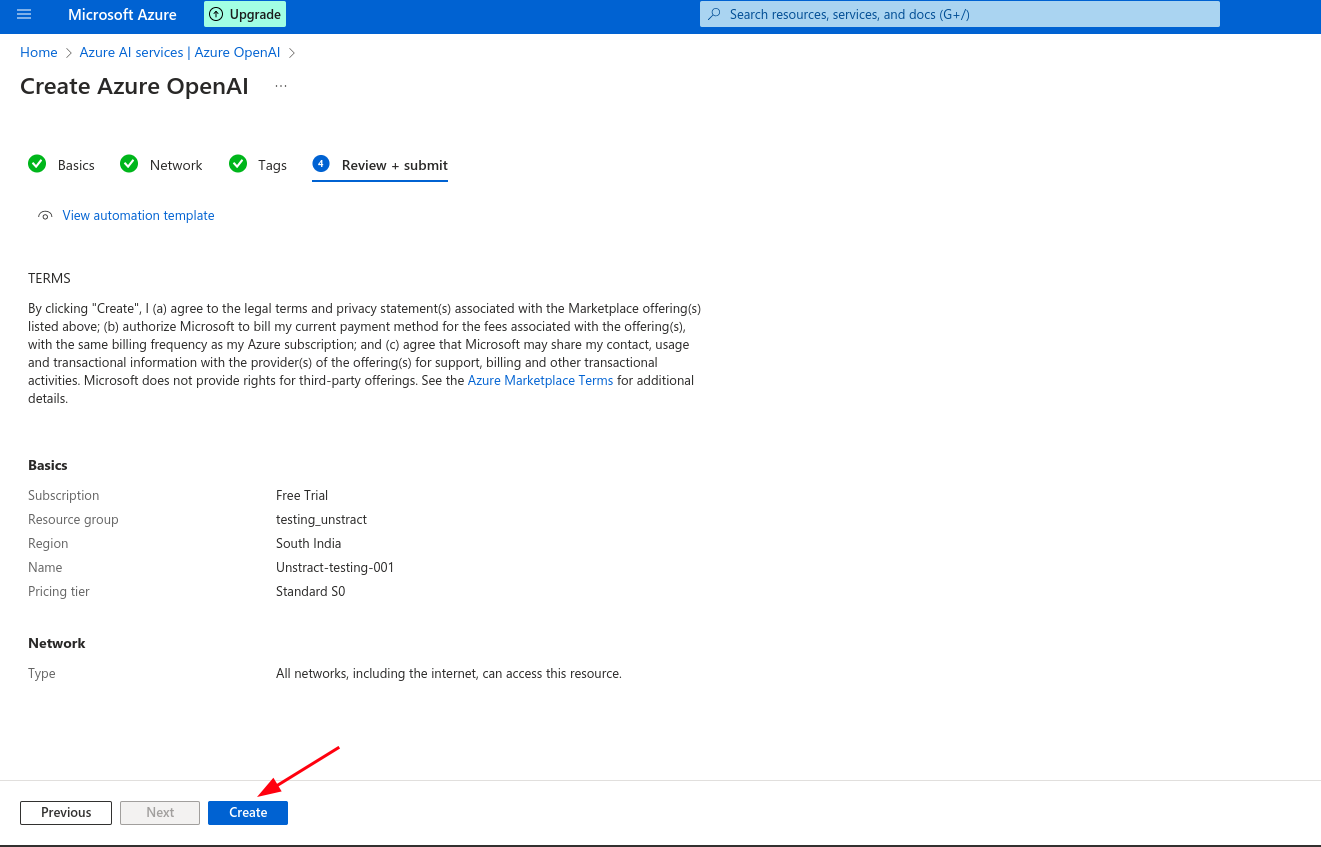1321x847 pixels.
Task: Click the 'Resource group' label
Action: pos(73,519)
